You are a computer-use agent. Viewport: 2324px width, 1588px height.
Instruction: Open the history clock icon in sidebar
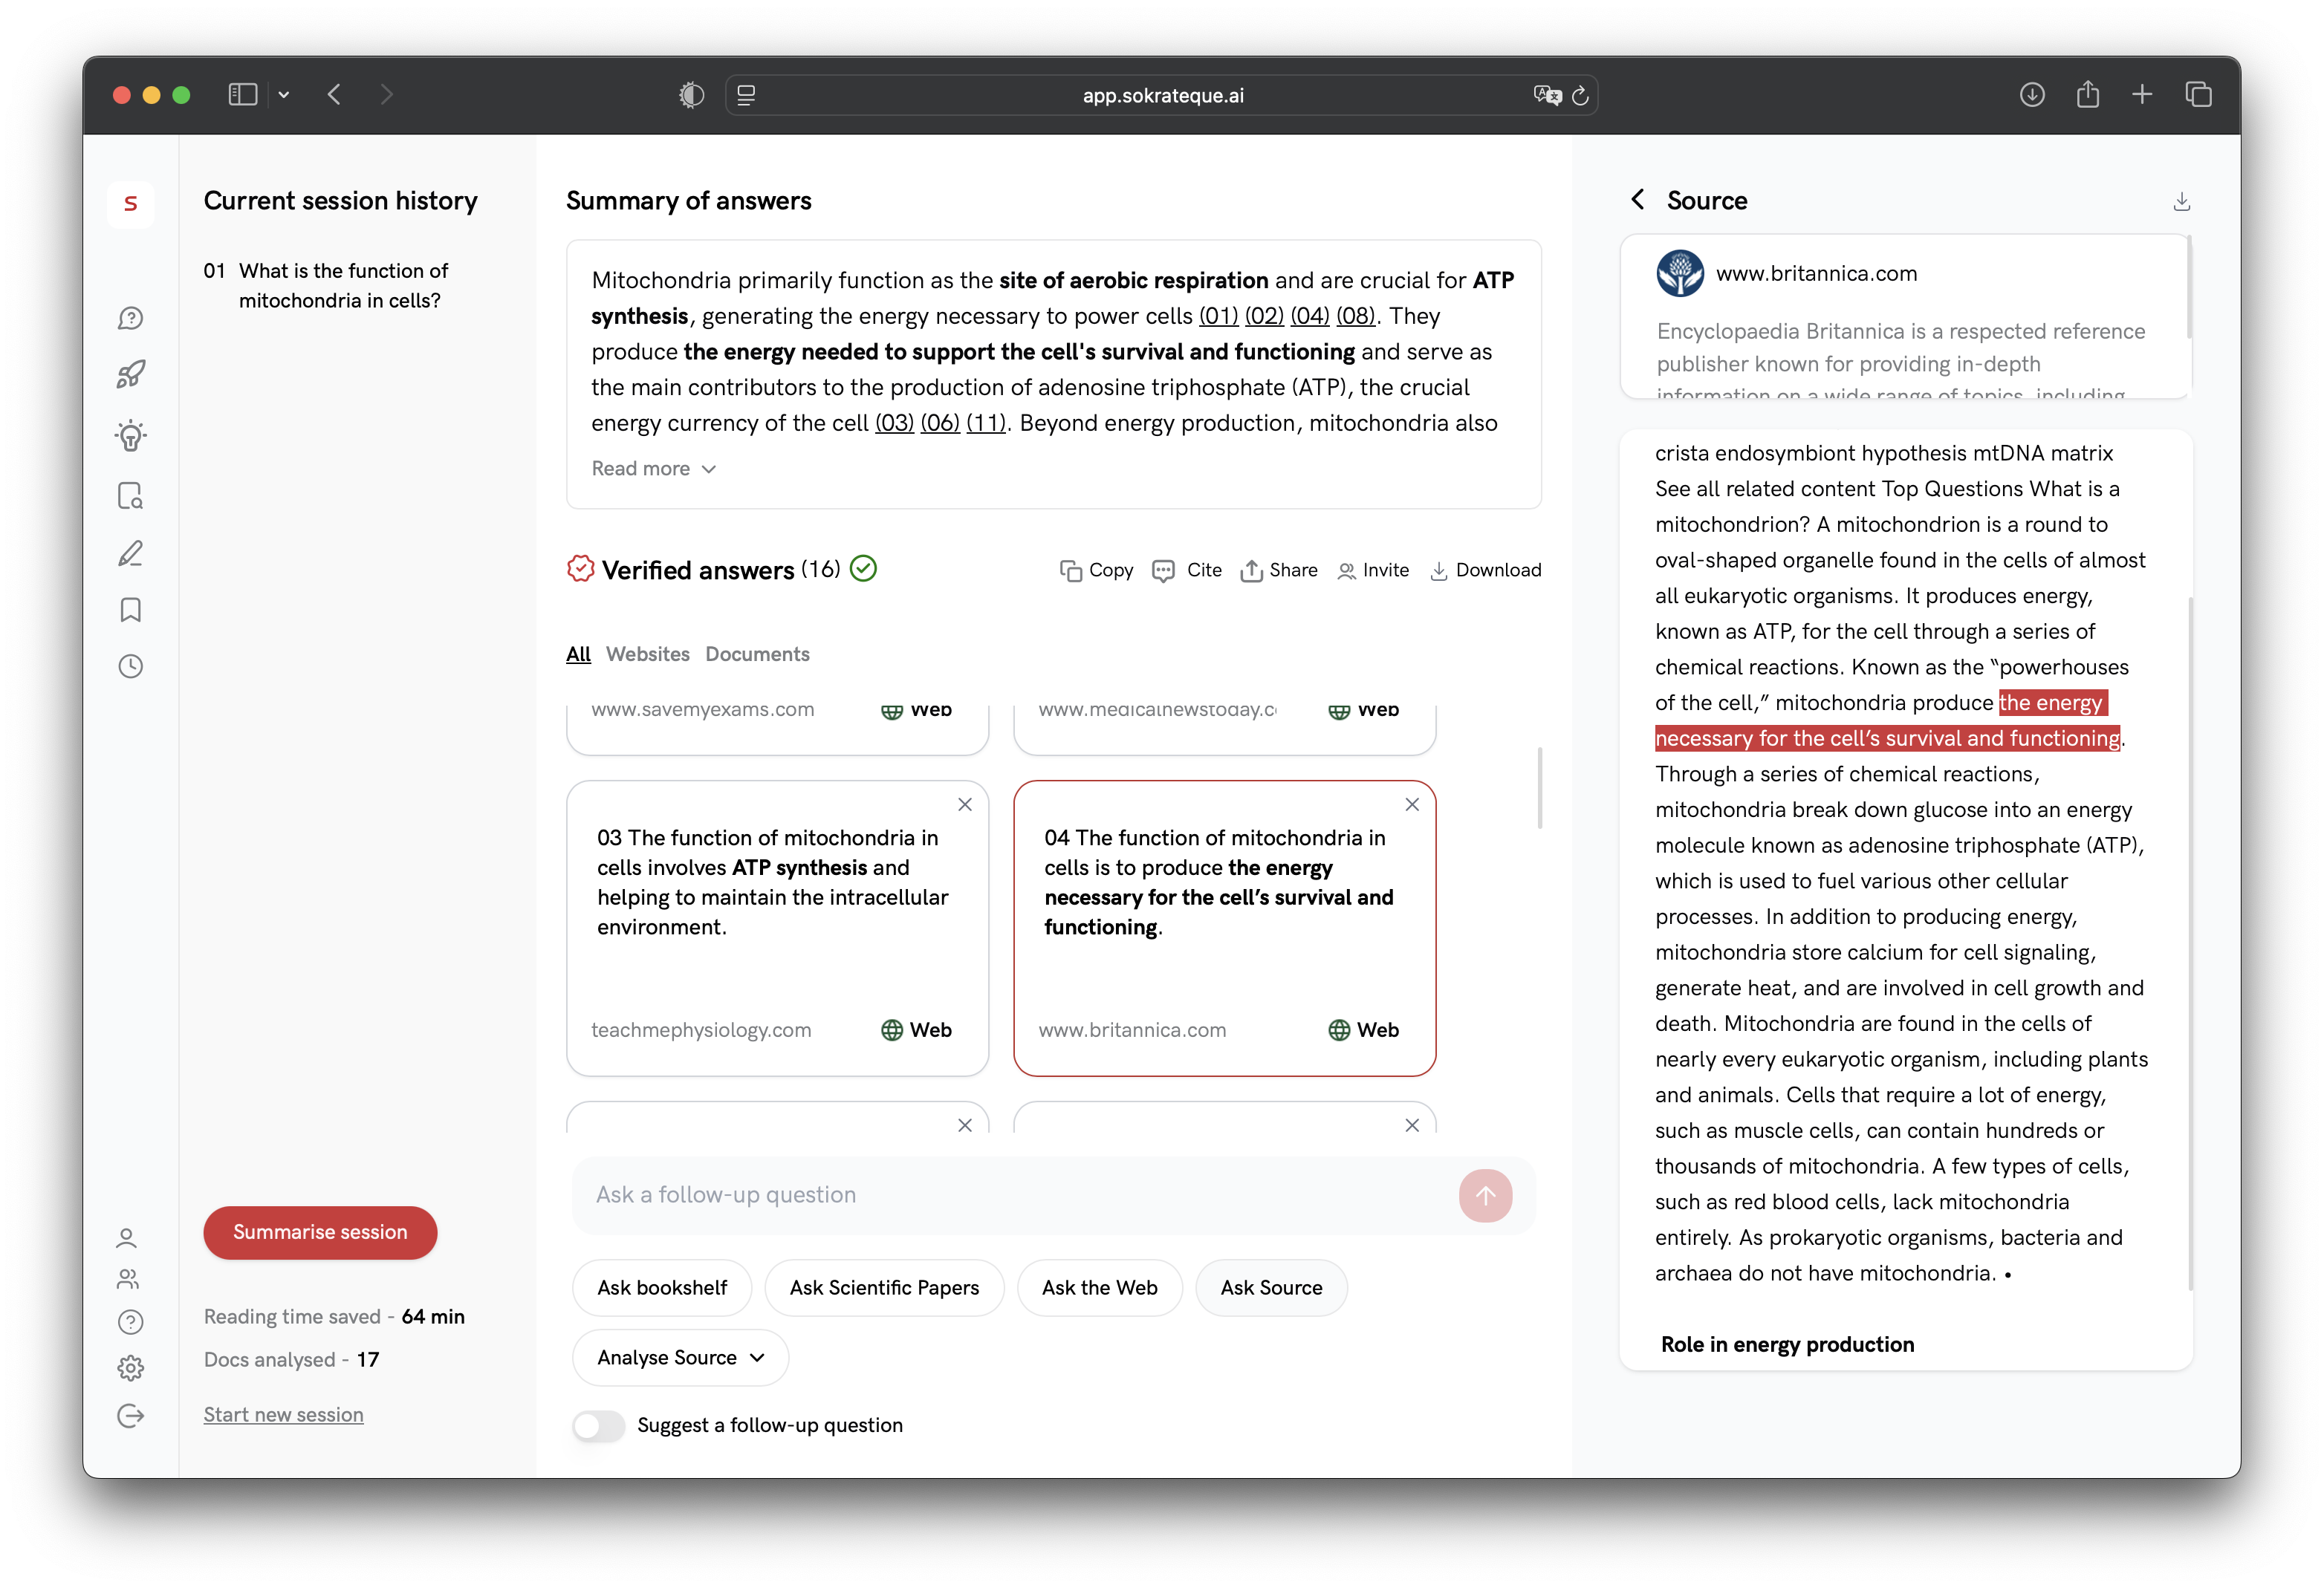point(130,666)
